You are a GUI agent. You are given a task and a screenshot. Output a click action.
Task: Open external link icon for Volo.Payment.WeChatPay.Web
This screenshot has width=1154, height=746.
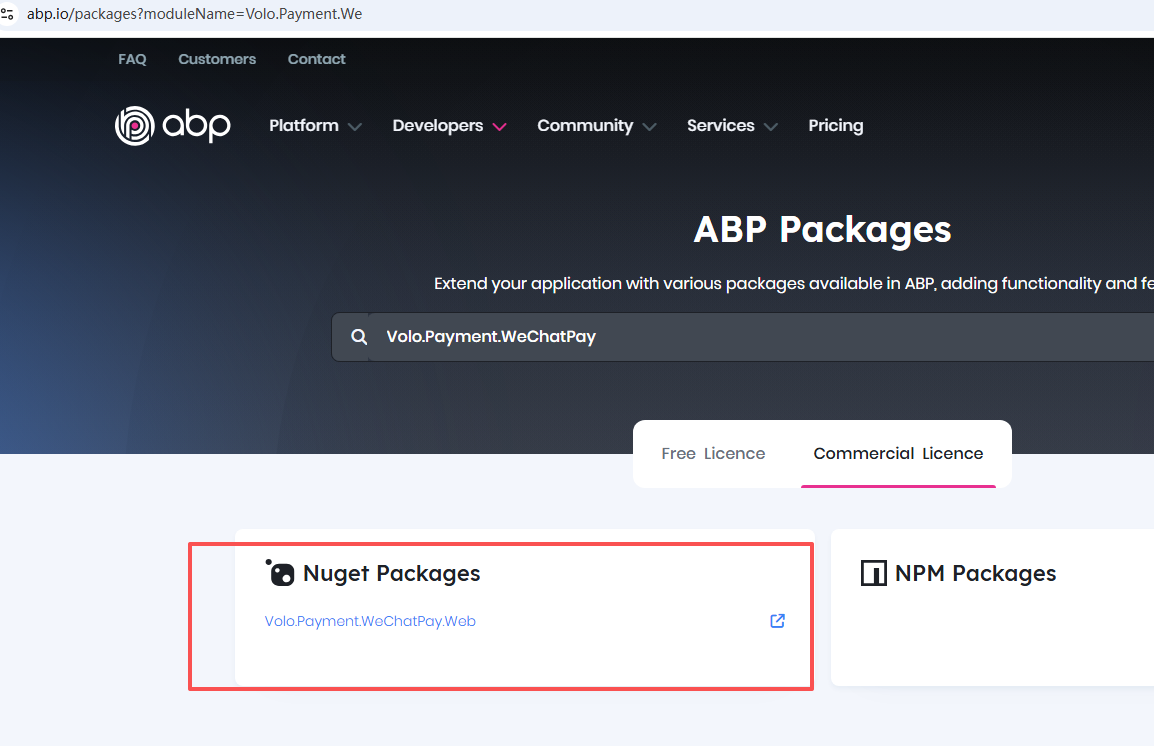[x=777, y=621]
